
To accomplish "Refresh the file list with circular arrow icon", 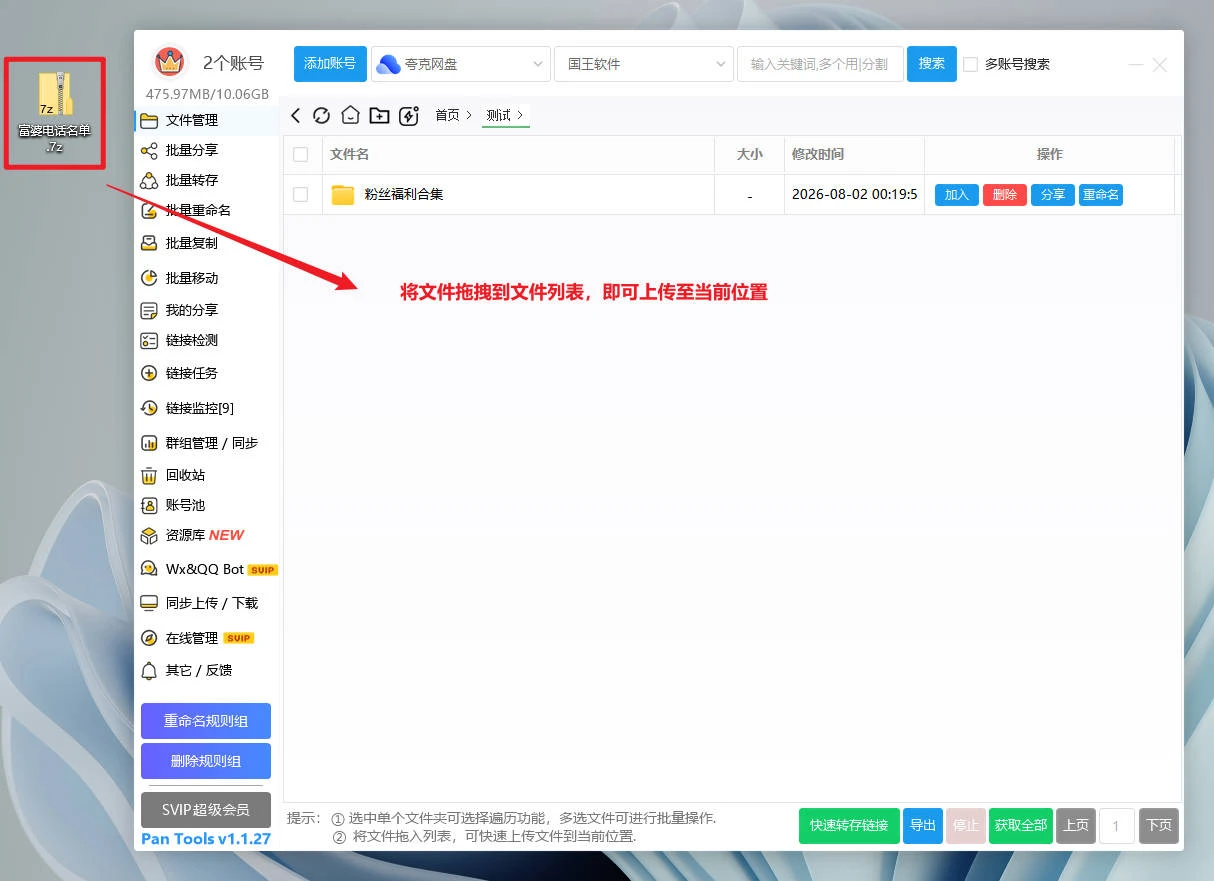I will coord(321,116).
